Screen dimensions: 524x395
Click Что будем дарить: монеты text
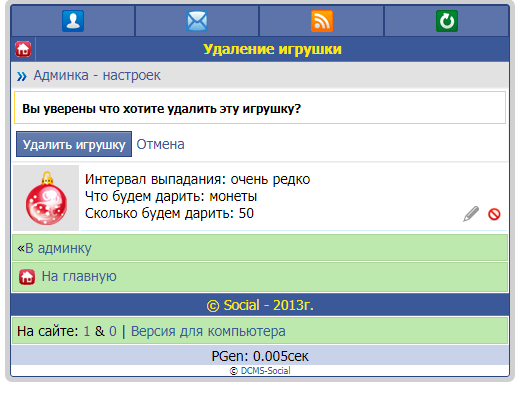click(171, 196)
